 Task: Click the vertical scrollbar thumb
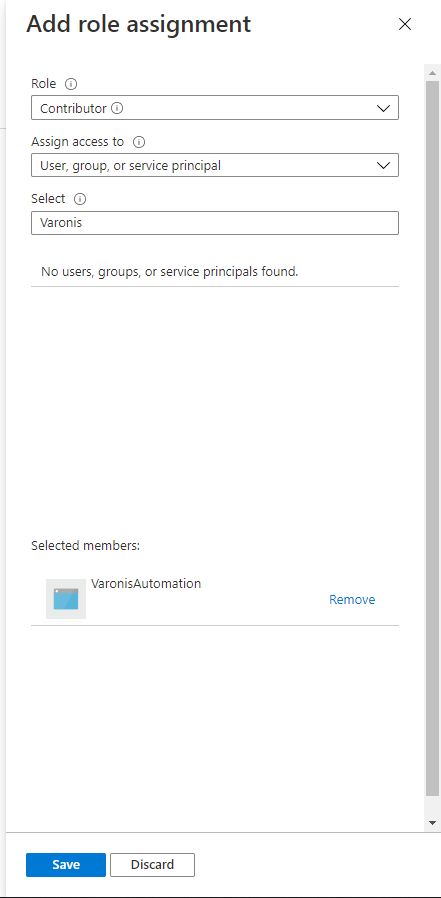tap(432, 438)
